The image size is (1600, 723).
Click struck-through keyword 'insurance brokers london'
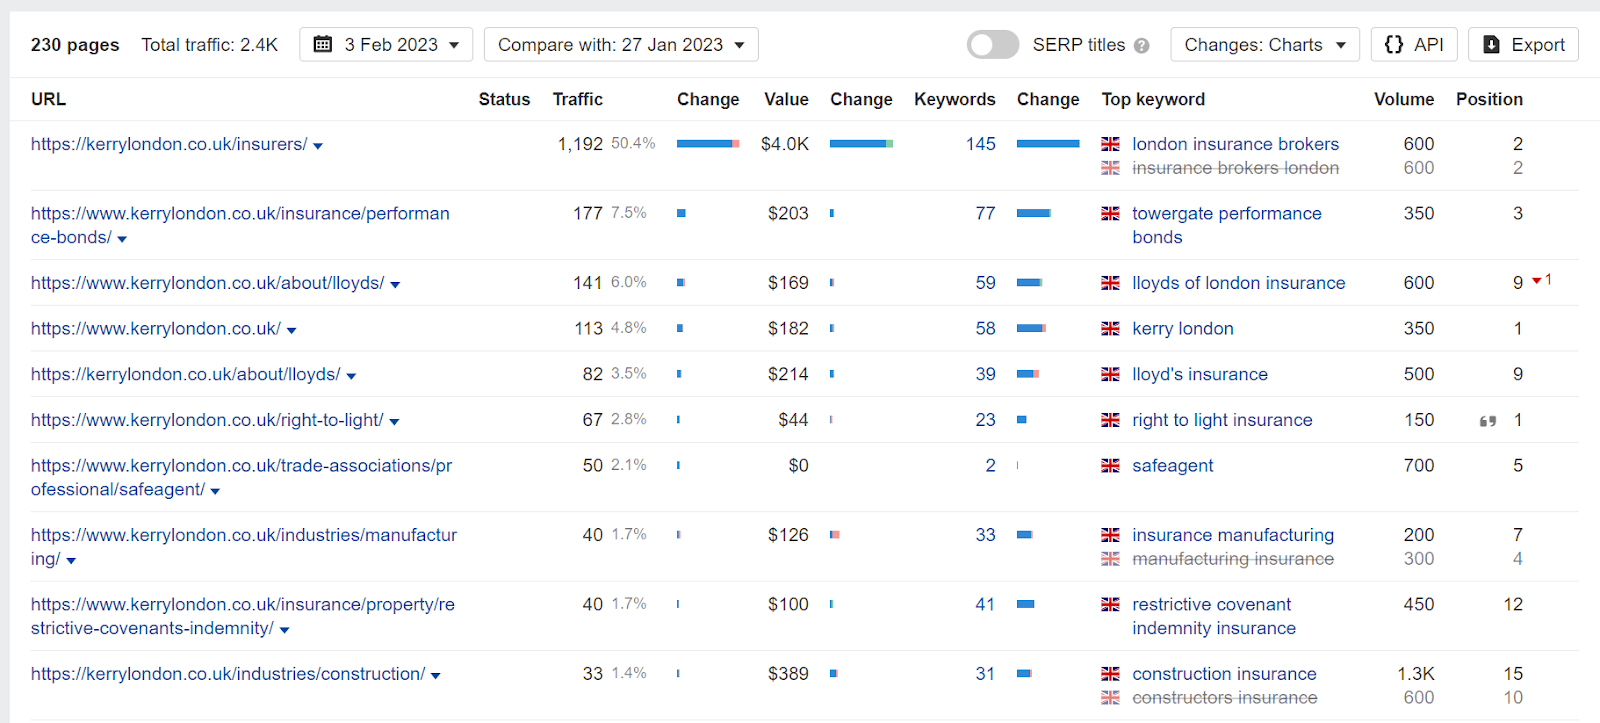tap(1235, 168)
